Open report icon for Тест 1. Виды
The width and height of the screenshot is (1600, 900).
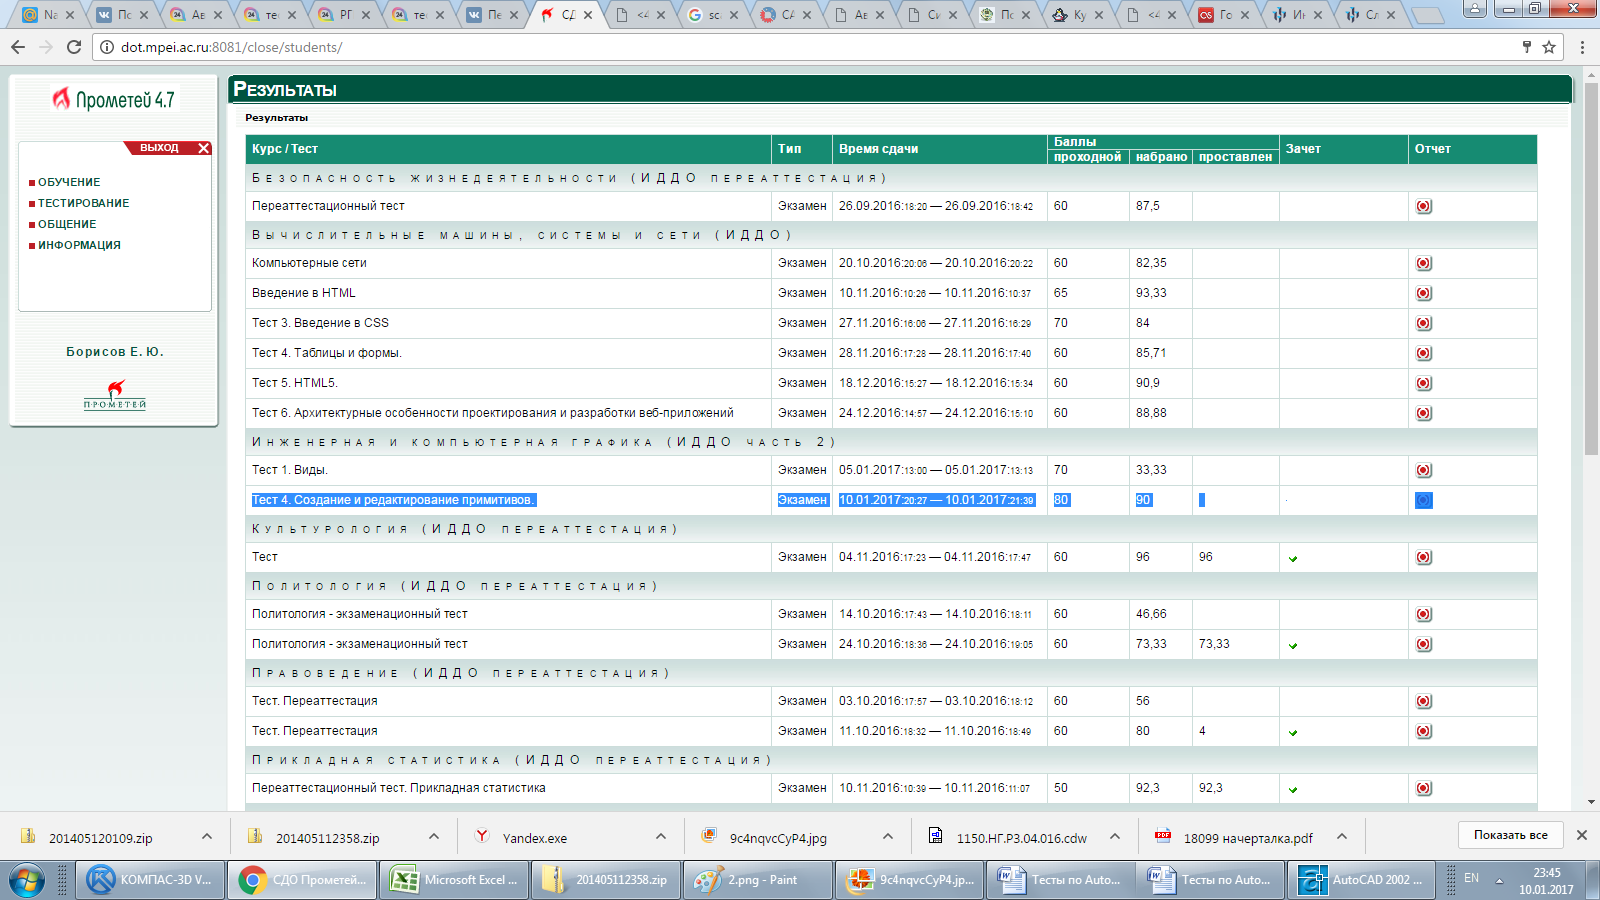[x=1424, y=470]
